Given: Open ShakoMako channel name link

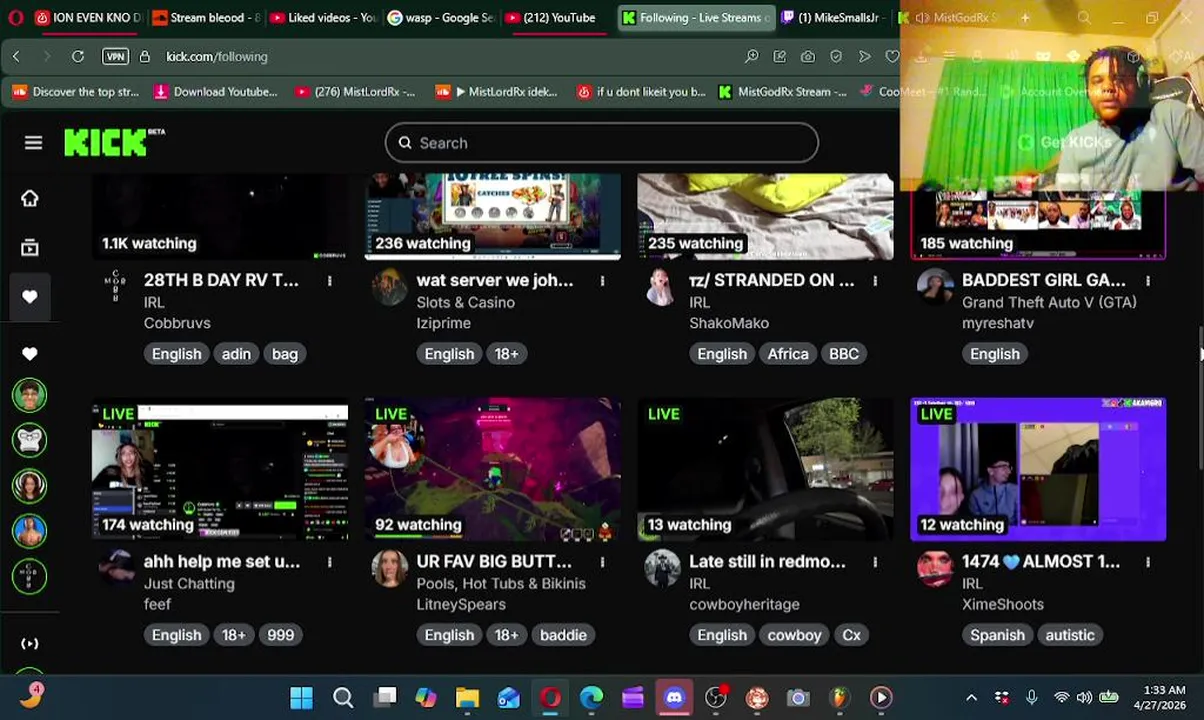Looking at the screenshot, I should click(x=729, y=323).
